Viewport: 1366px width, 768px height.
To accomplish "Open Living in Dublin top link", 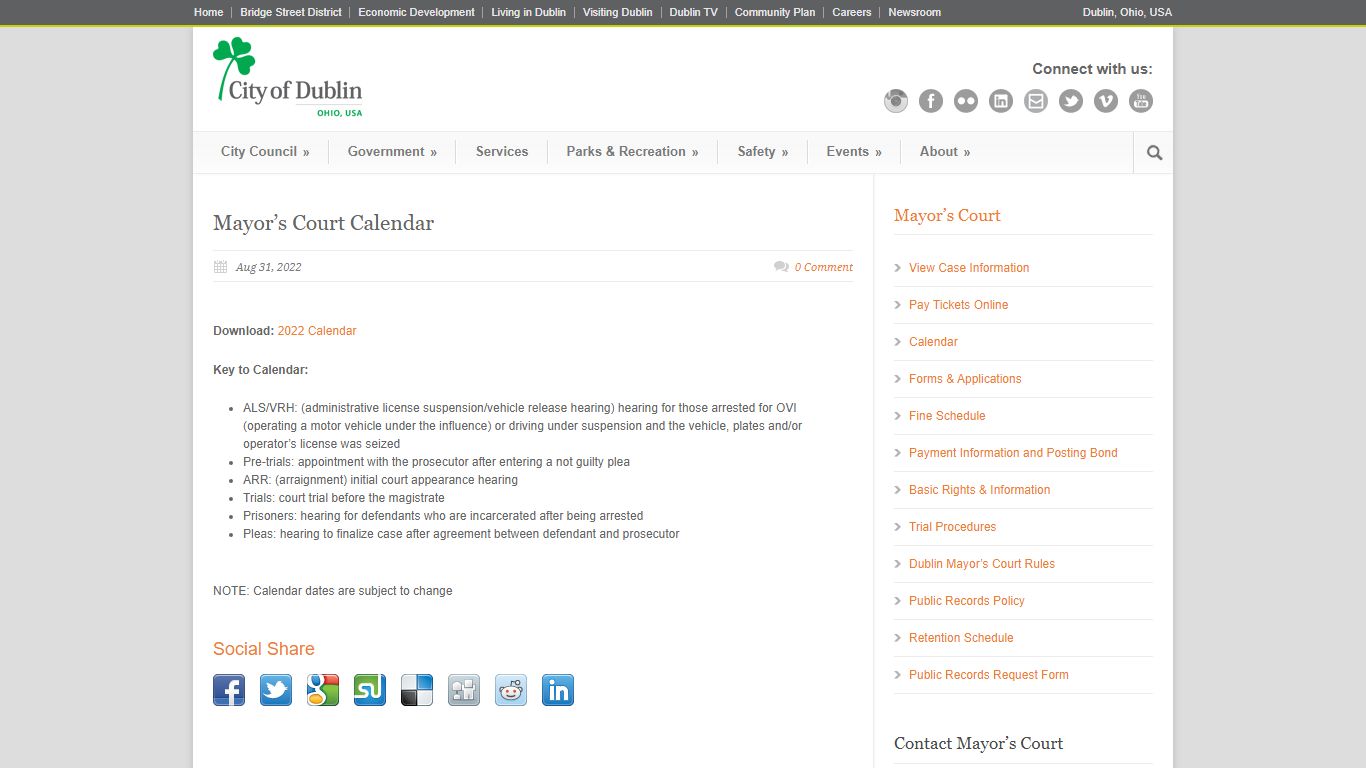I will [x=528, y=12].
